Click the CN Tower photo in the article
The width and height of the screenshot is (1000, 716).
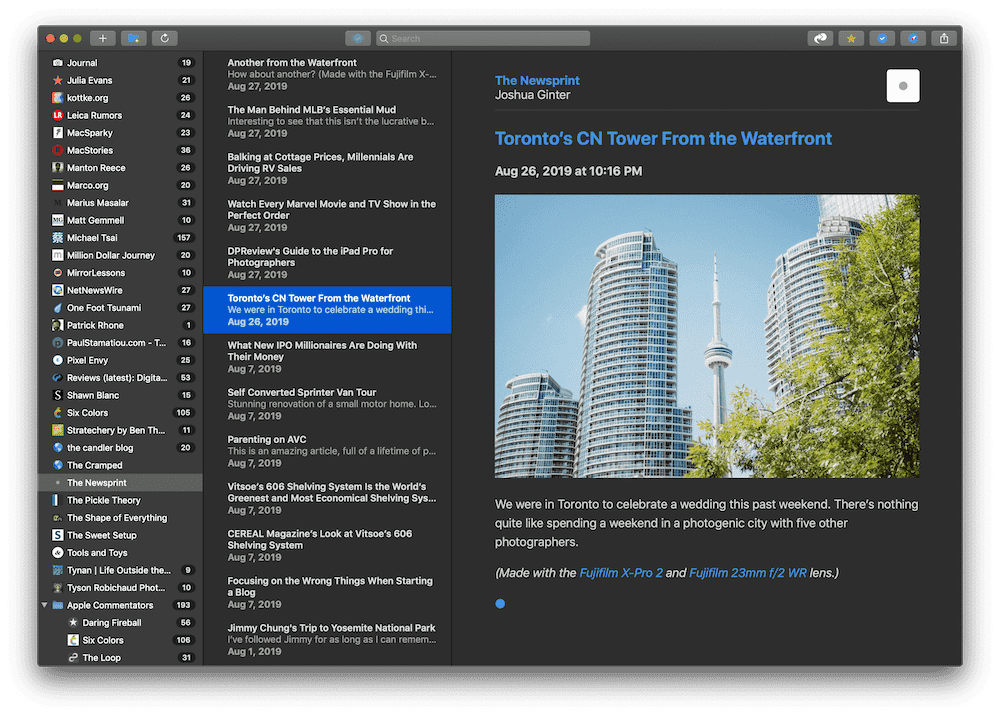(707, 336)
